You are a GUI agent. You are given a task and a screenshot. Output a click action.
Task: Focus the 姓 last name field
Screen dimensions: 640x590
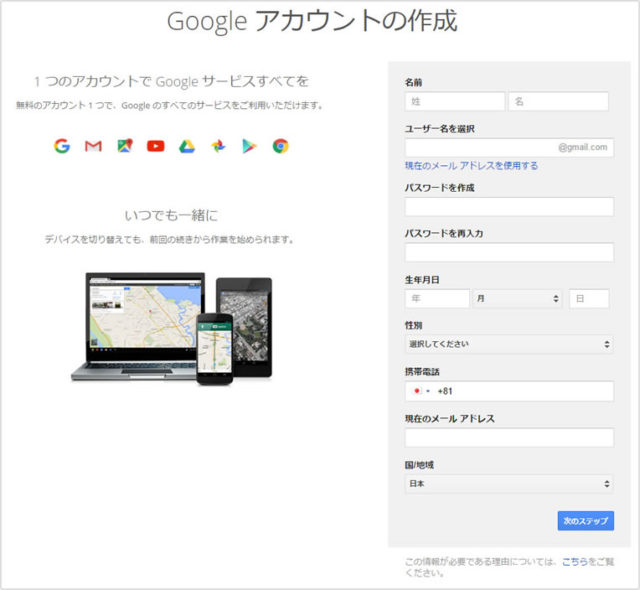click(x=455, y=101)
